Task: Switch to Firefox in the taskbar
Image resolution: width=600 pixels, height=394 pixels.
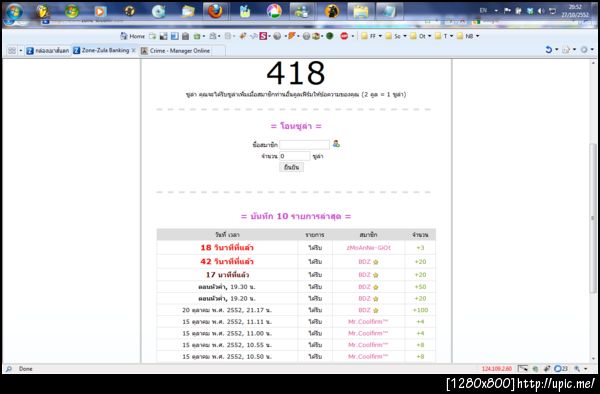Action: (x=215, y=11)
